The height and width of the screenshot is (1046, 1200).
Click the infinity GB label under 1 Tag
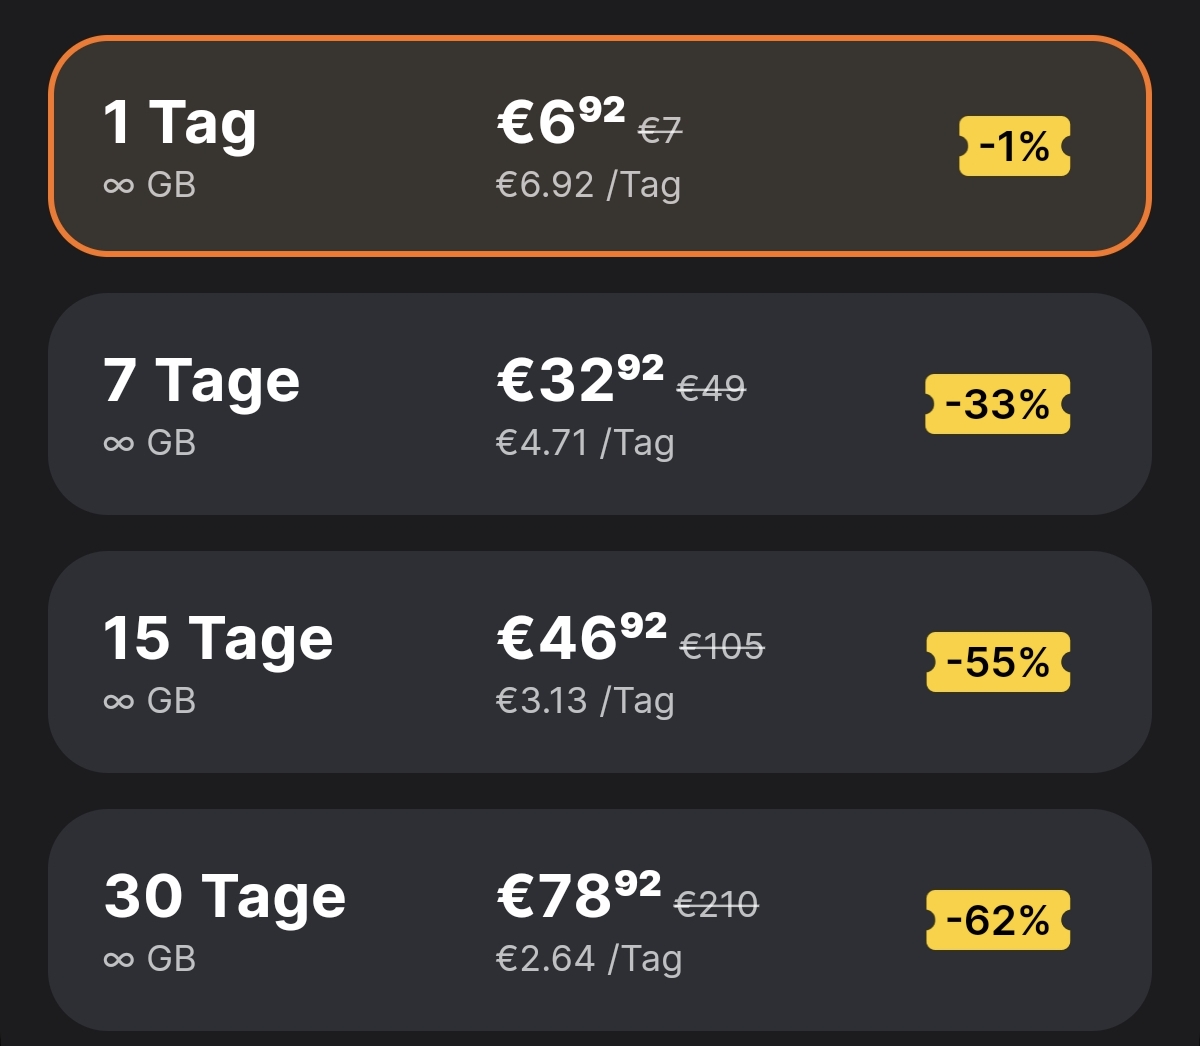[x=150, y=186]
